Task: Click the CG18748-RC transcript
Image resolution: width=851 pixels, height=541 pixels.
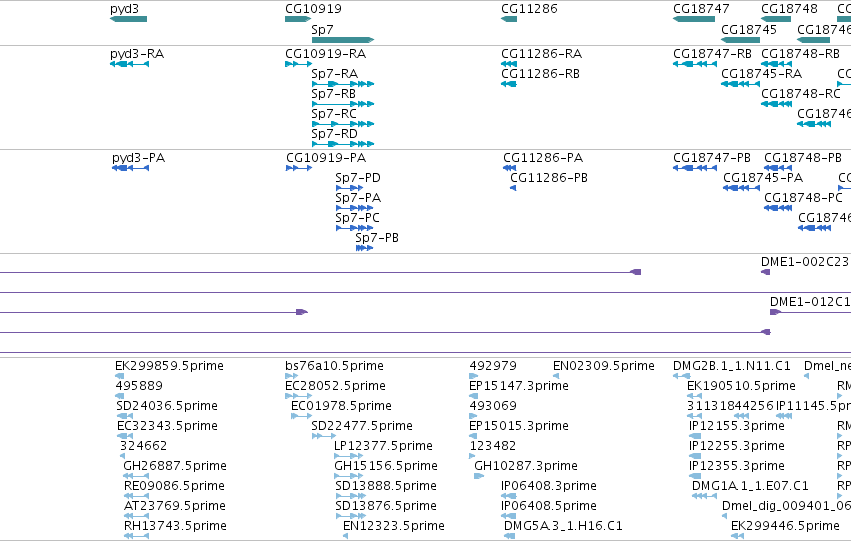Action: (x=777, y=104)
